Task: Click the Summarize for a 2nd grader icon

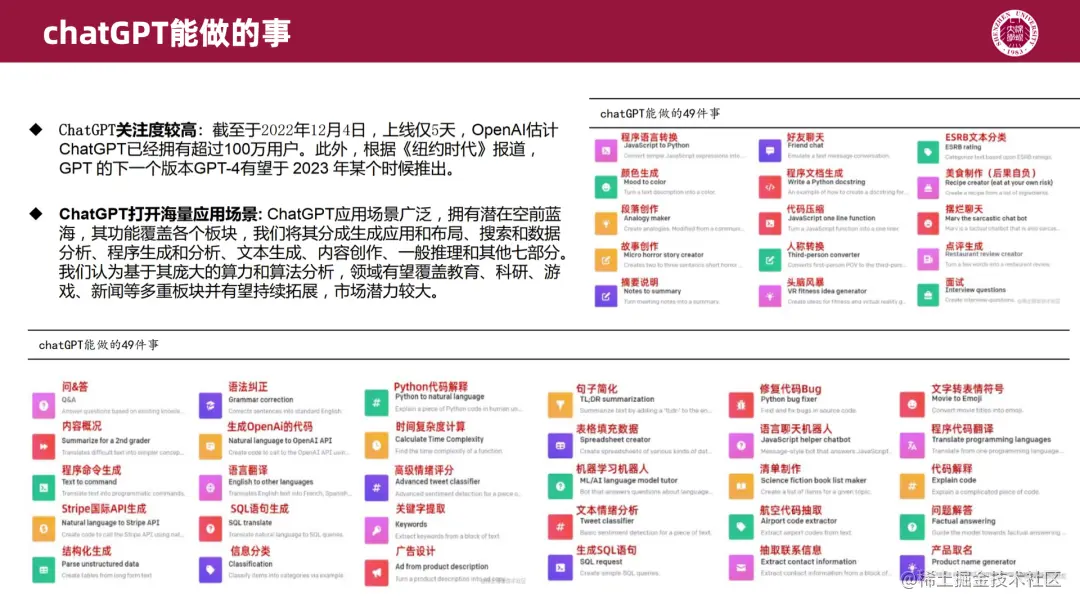Action: [43, 446]
